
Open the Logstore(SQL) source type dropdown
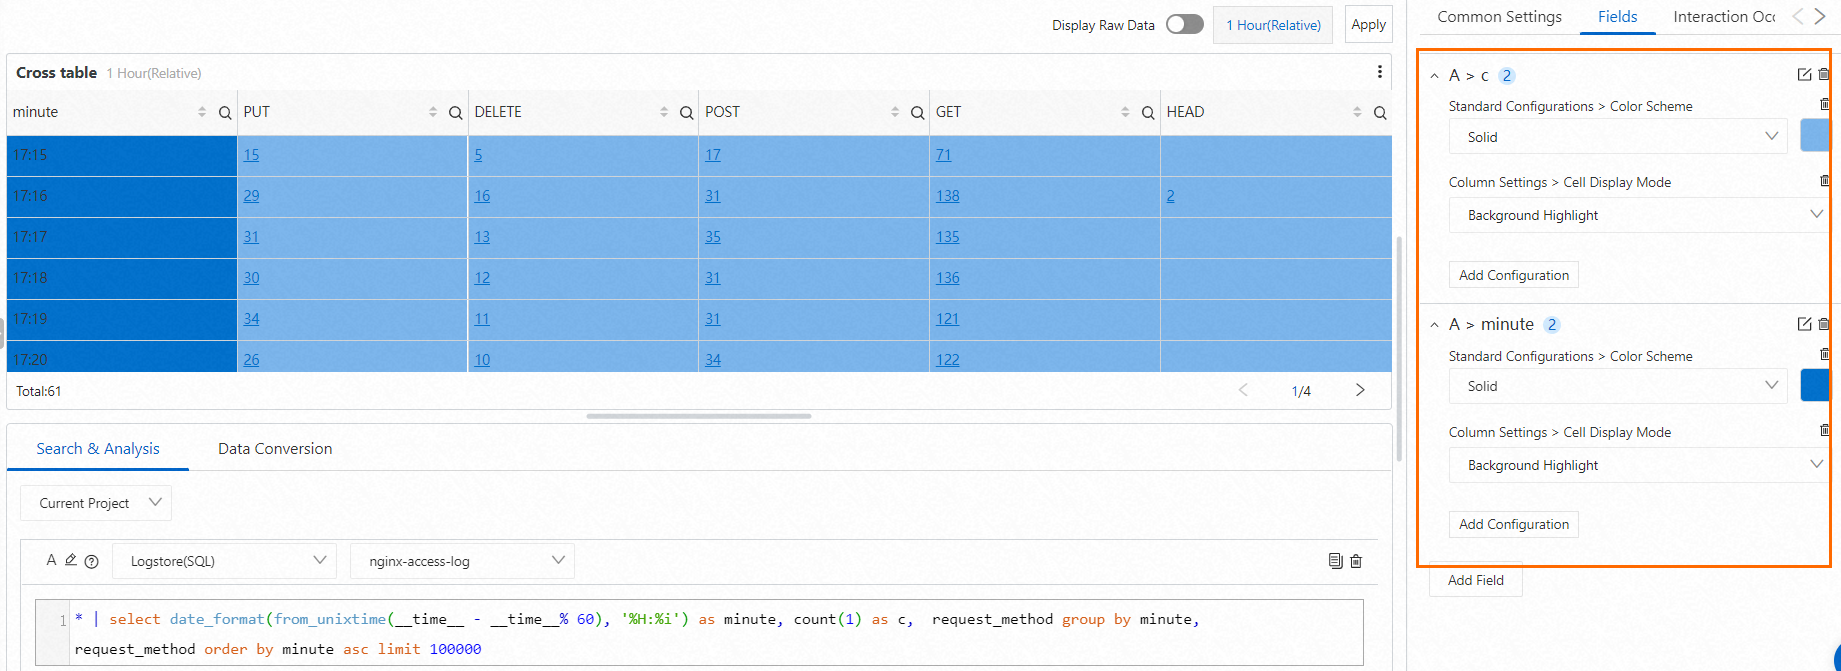click(225, 561)
